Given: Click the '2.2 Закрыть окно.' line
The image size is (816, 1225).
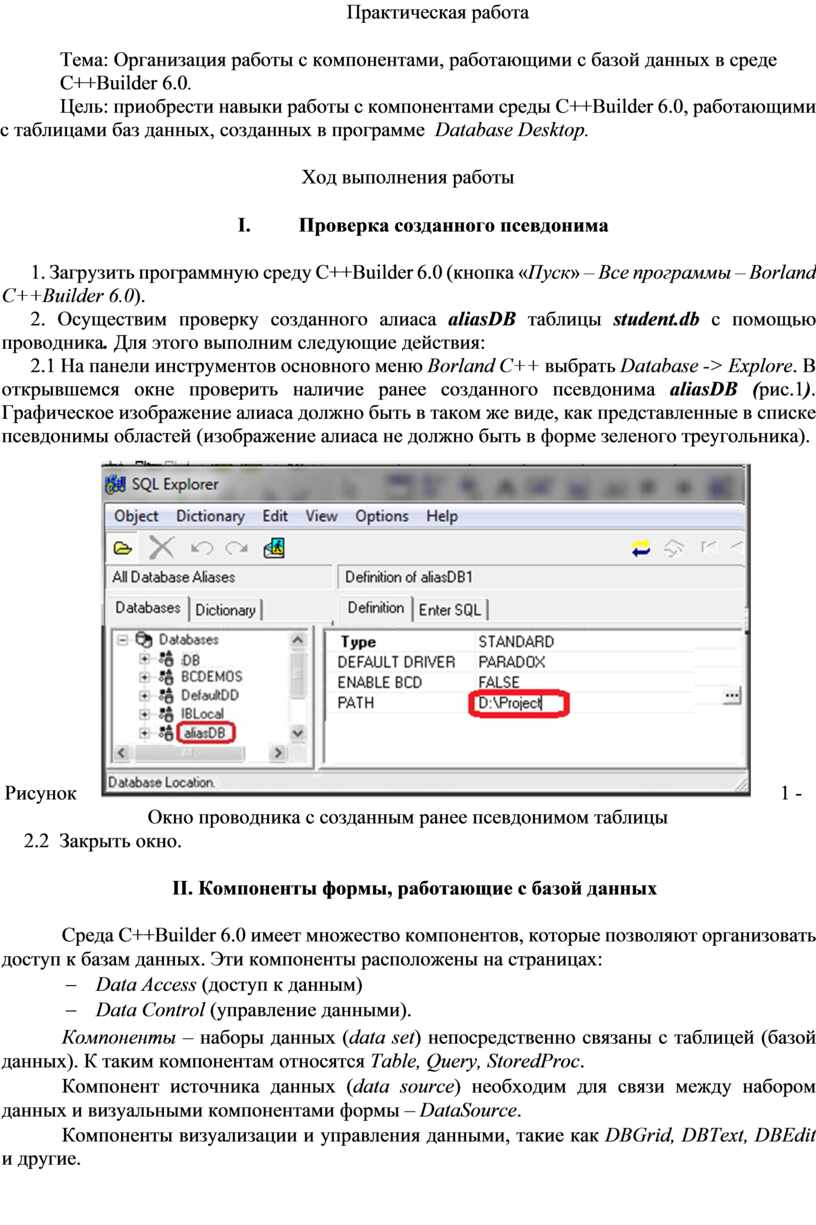Looking at the screenshot, I should [x=103, y=842].
